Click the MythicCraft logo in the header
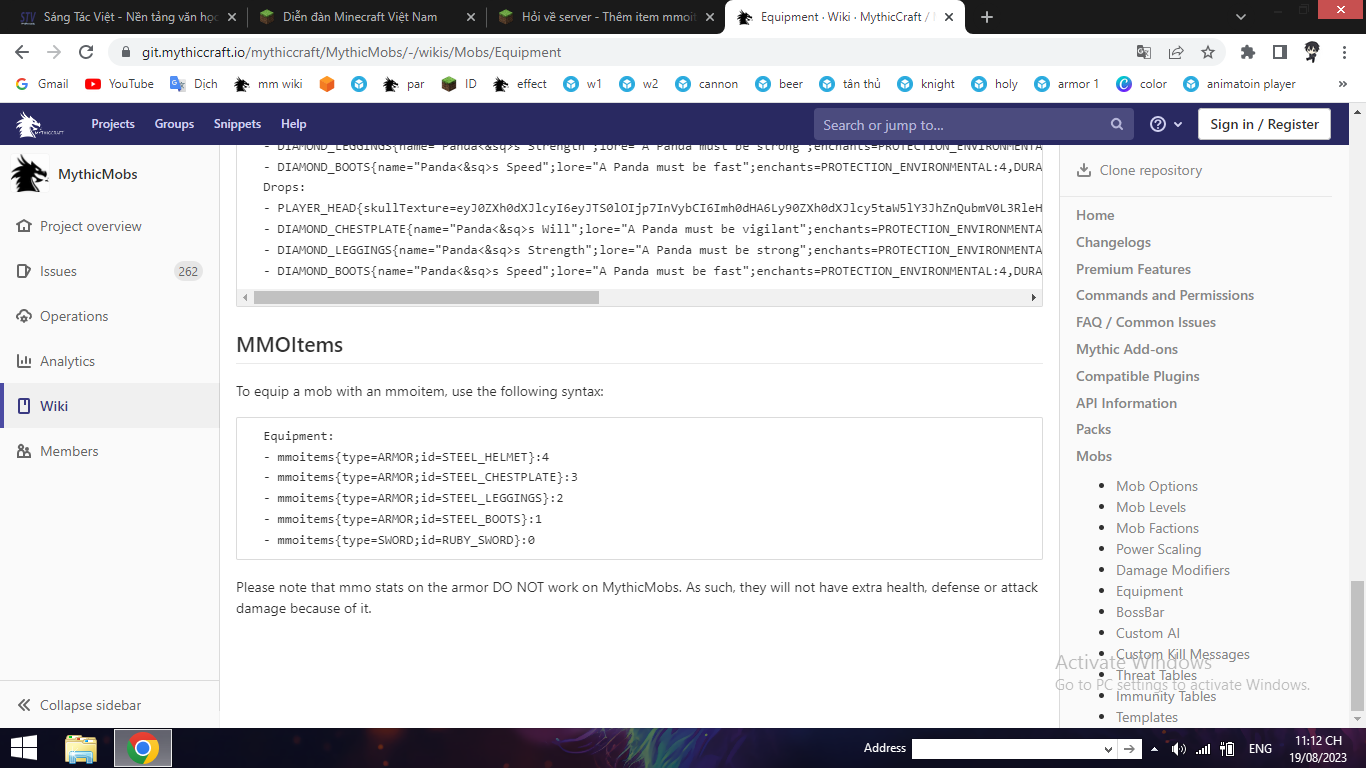Screen dimensions: 1366x768 [40, 124]
